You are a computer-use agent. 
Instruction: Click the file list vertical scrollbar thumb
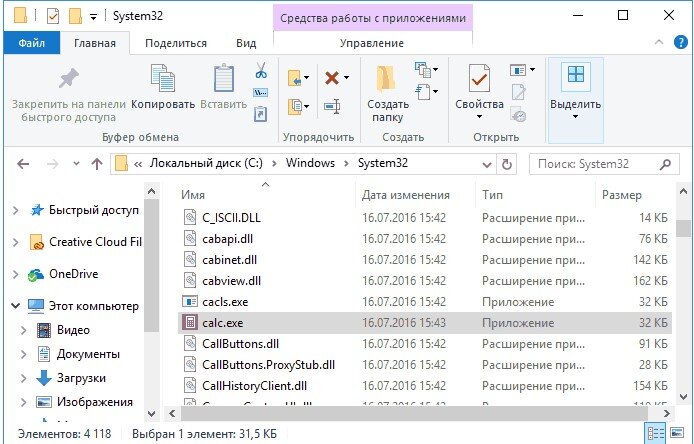coord(683,229)
